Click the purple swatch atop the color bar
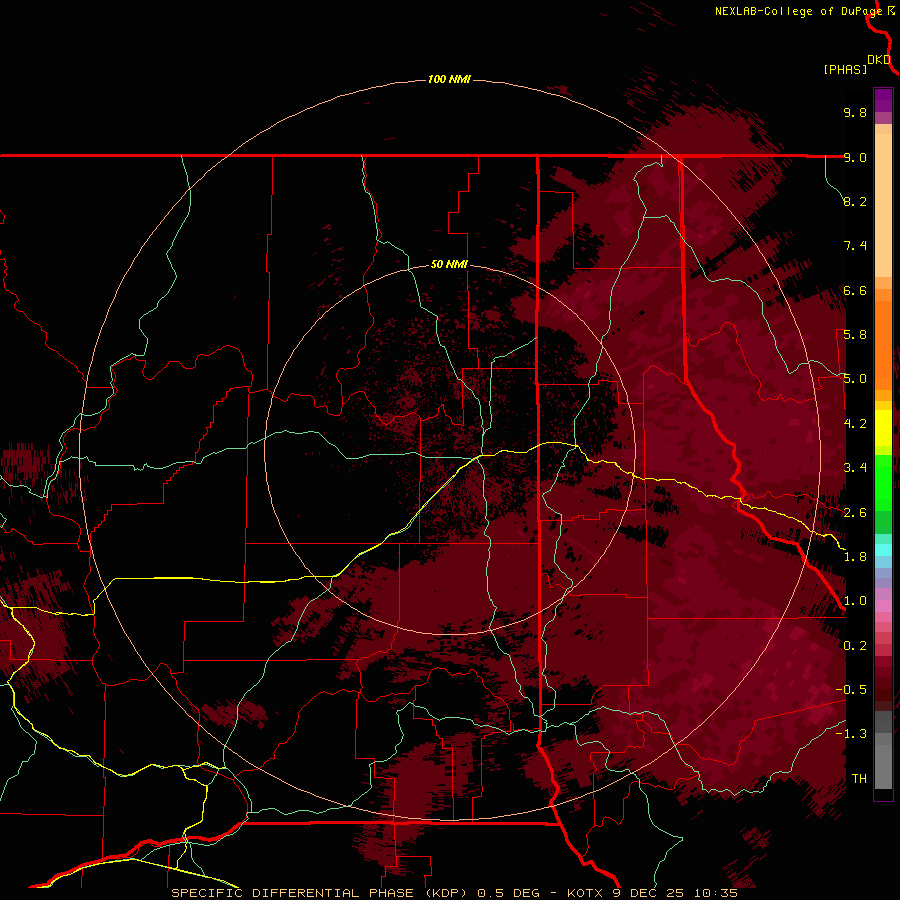This screenshot has width=900, height=900. coord(883,100)
